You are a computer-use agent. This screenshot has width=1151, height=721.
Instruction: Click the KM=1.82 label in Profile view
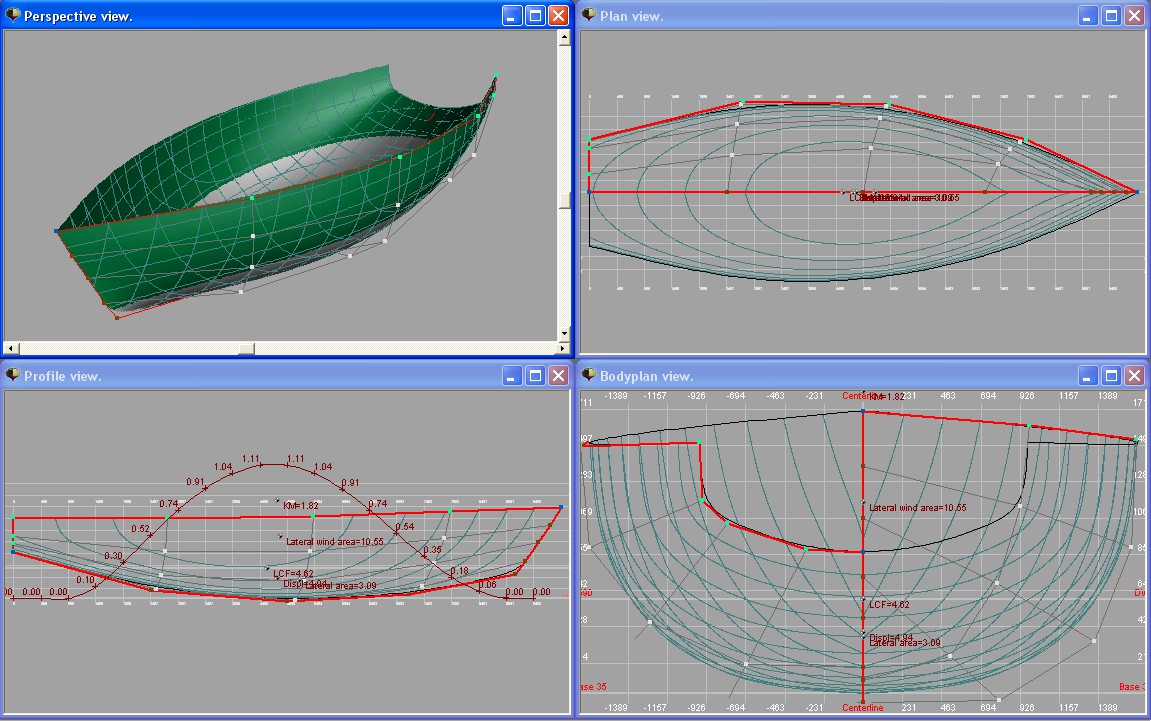301,506
